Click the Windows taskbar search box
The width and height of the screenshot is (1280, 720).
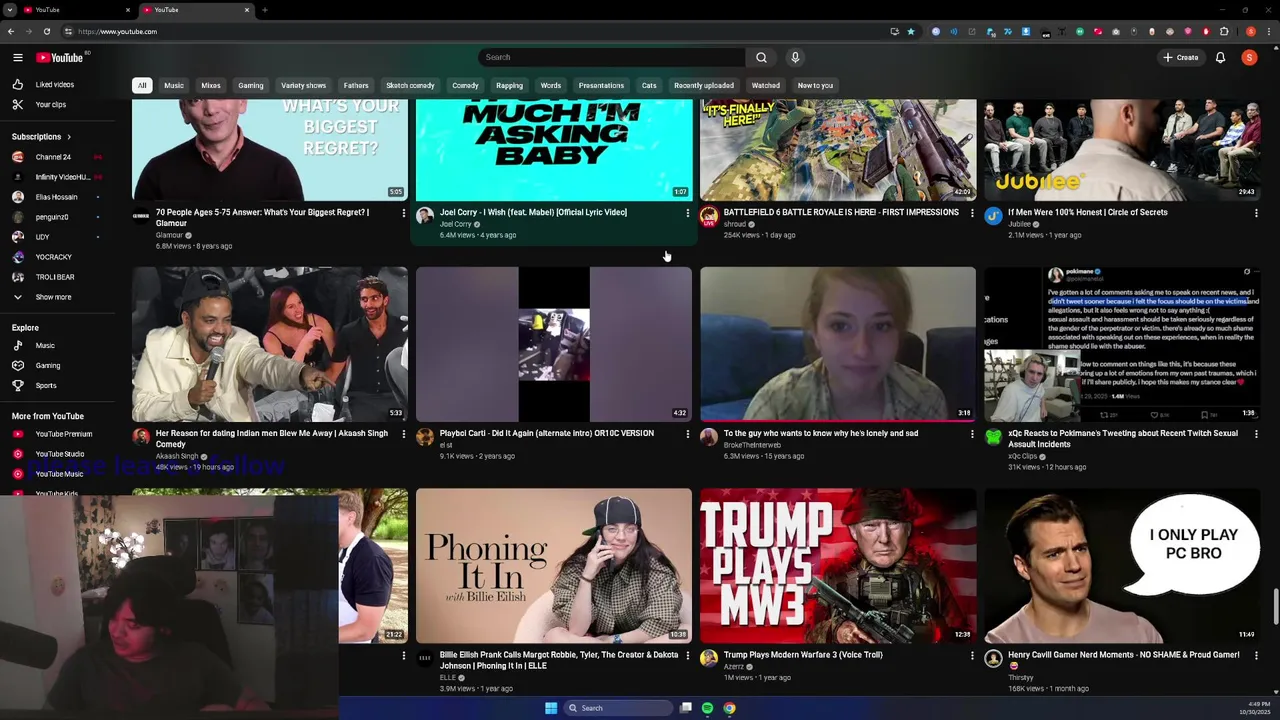[x=618, y=708]
